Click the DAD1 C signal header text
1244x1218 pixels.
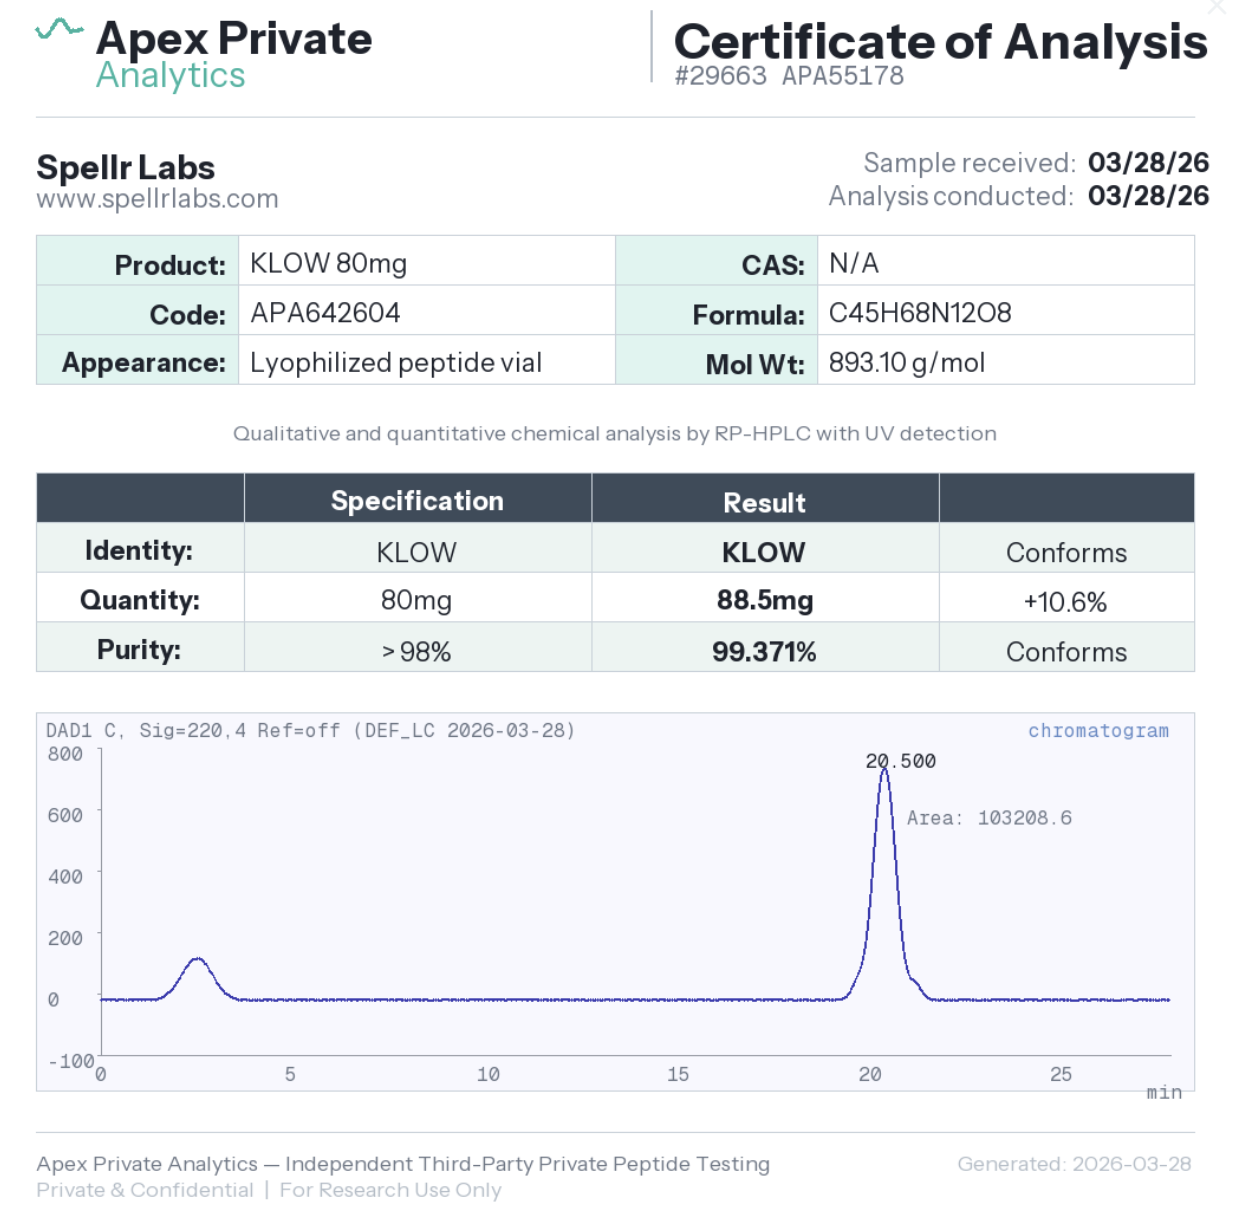[x=310, y=731]
